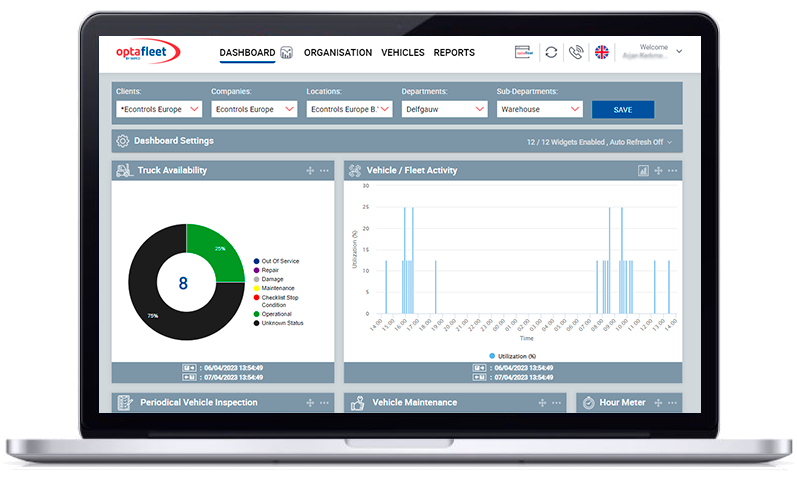
Task: Toggle the Utilization (%) chart legend
Action: click(x=512, y=356)
